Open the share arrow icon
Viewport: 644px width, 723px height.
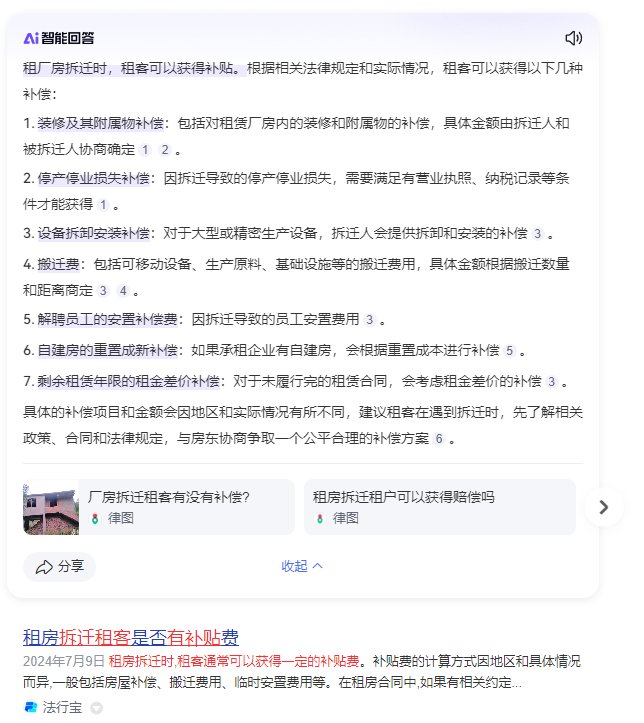(x=44, y=567)
